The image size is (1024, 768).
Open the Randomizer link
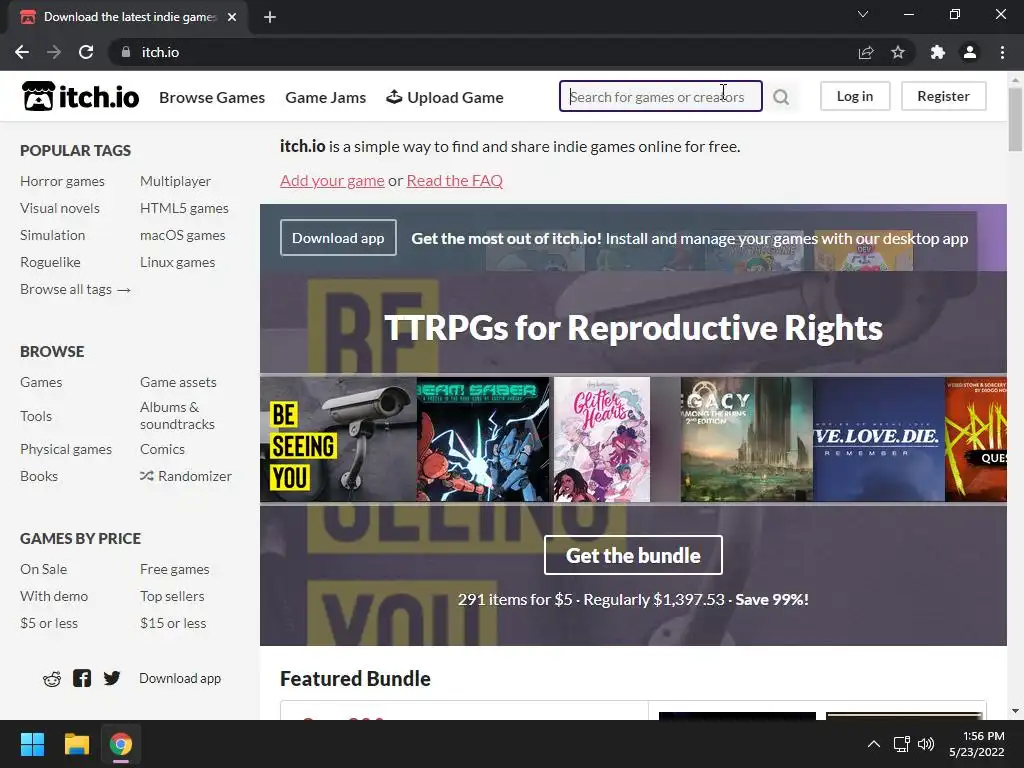(x=185, y=476)
